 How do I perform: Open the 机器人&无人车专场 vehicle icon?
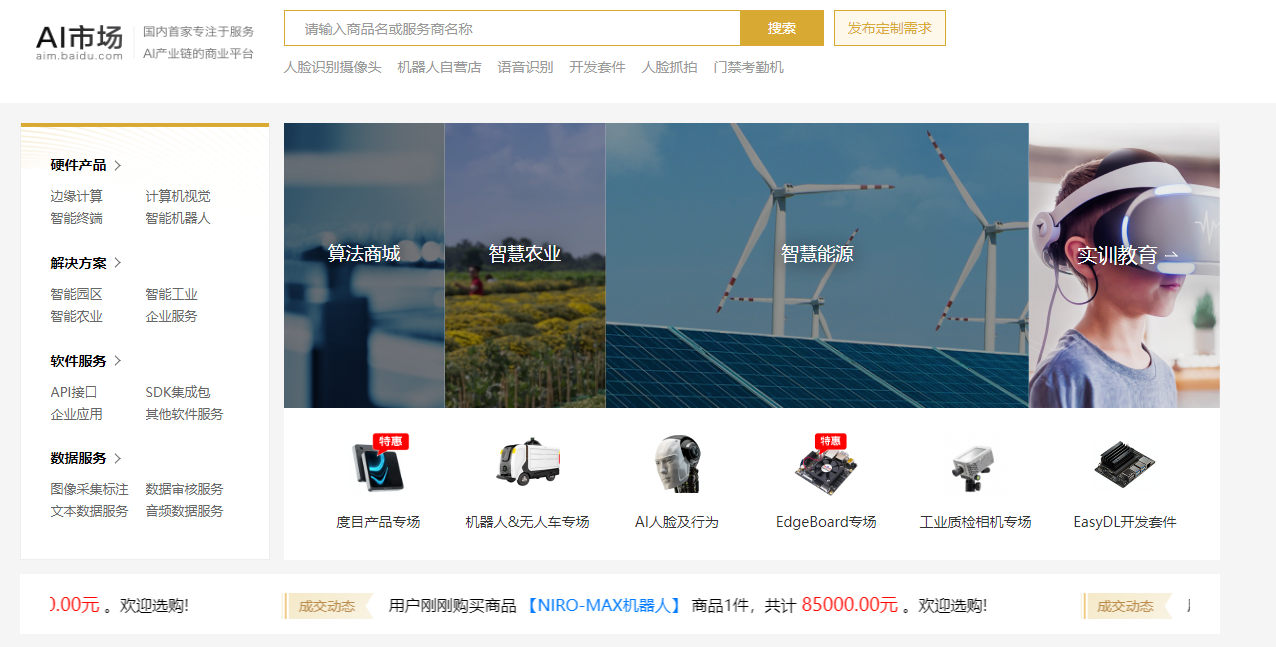527,463
